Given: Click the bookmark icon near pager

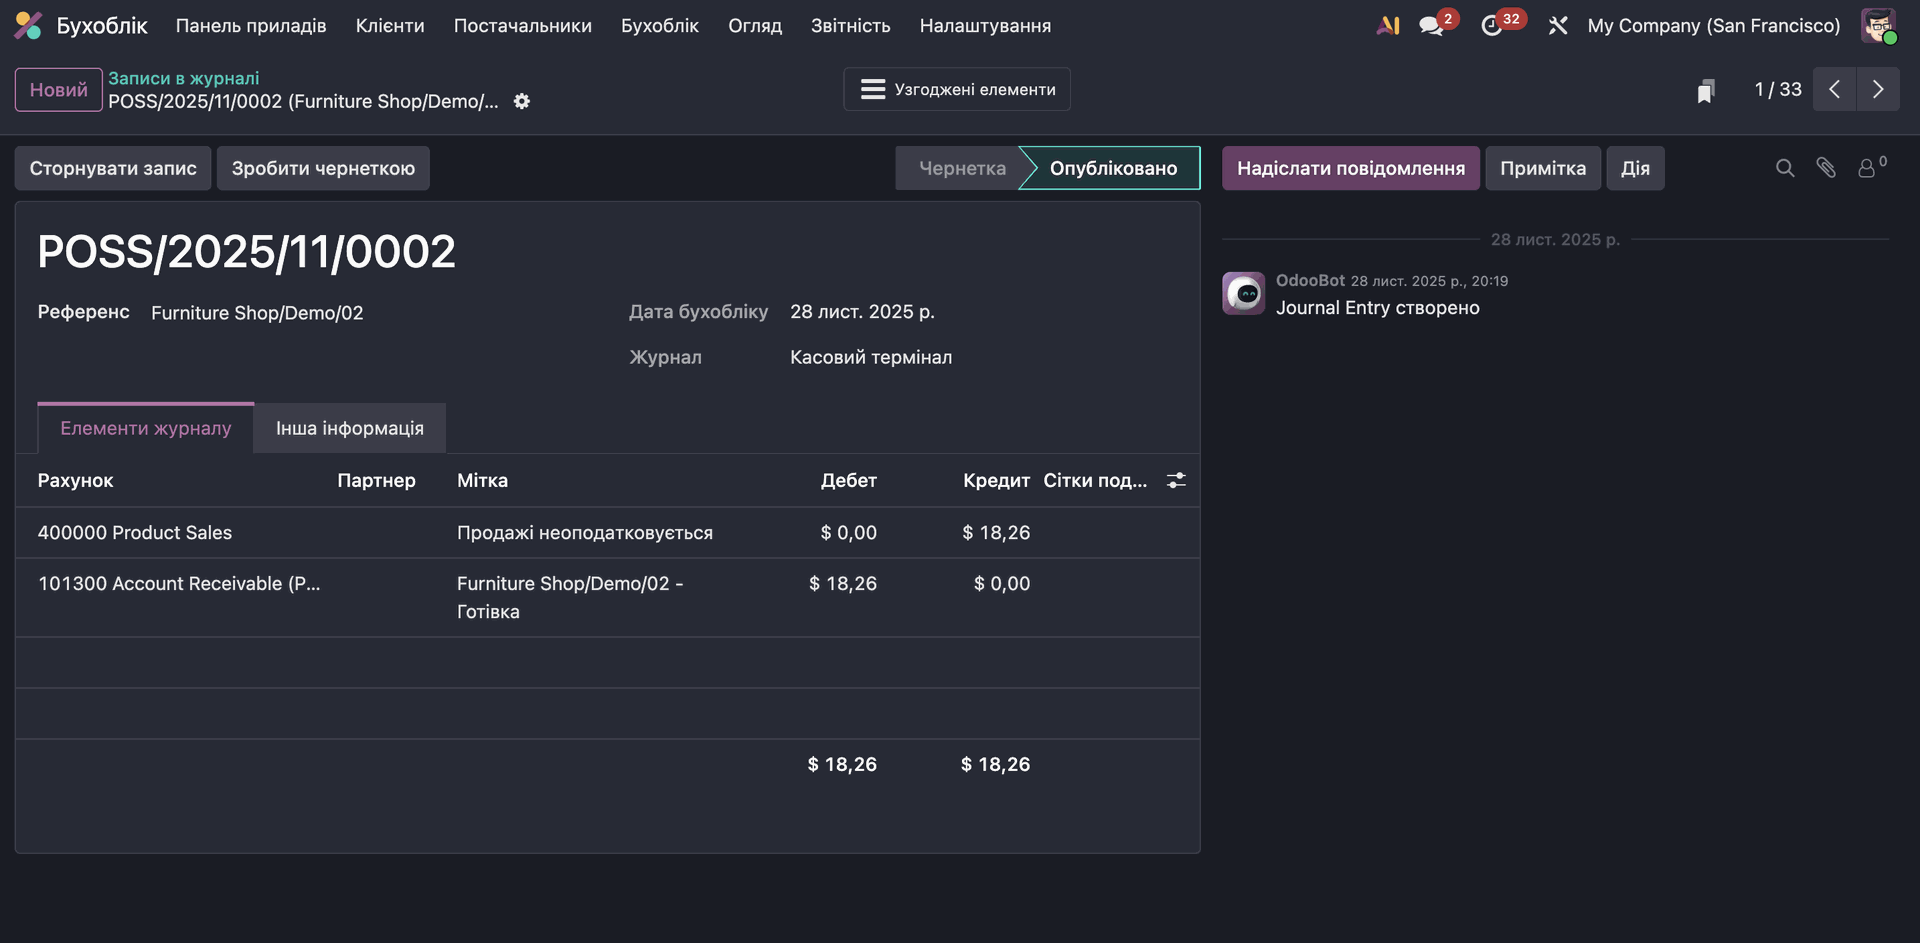Looking at the screenshot, I should click(1706, 91).
